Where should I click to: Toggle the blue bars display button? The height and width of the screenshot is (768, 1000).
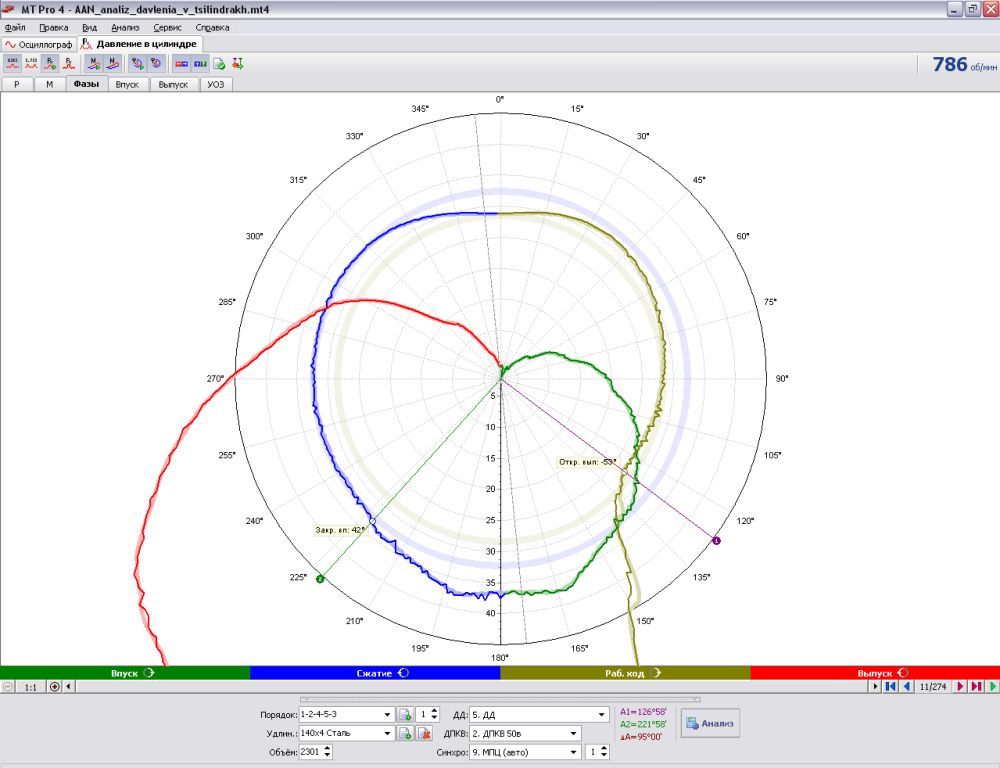(x=200, y=63)
